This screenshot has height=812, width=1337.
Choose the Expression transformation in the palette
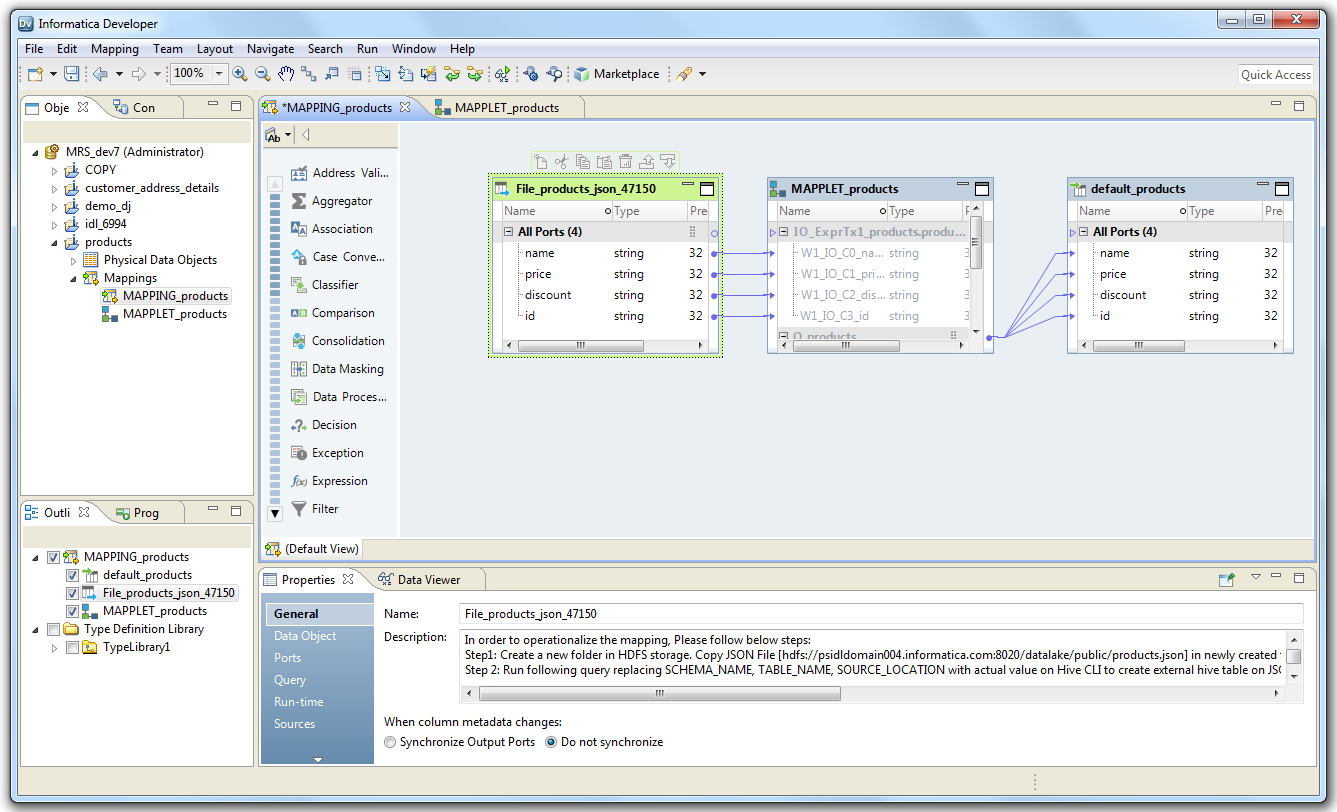click(329, 481)
